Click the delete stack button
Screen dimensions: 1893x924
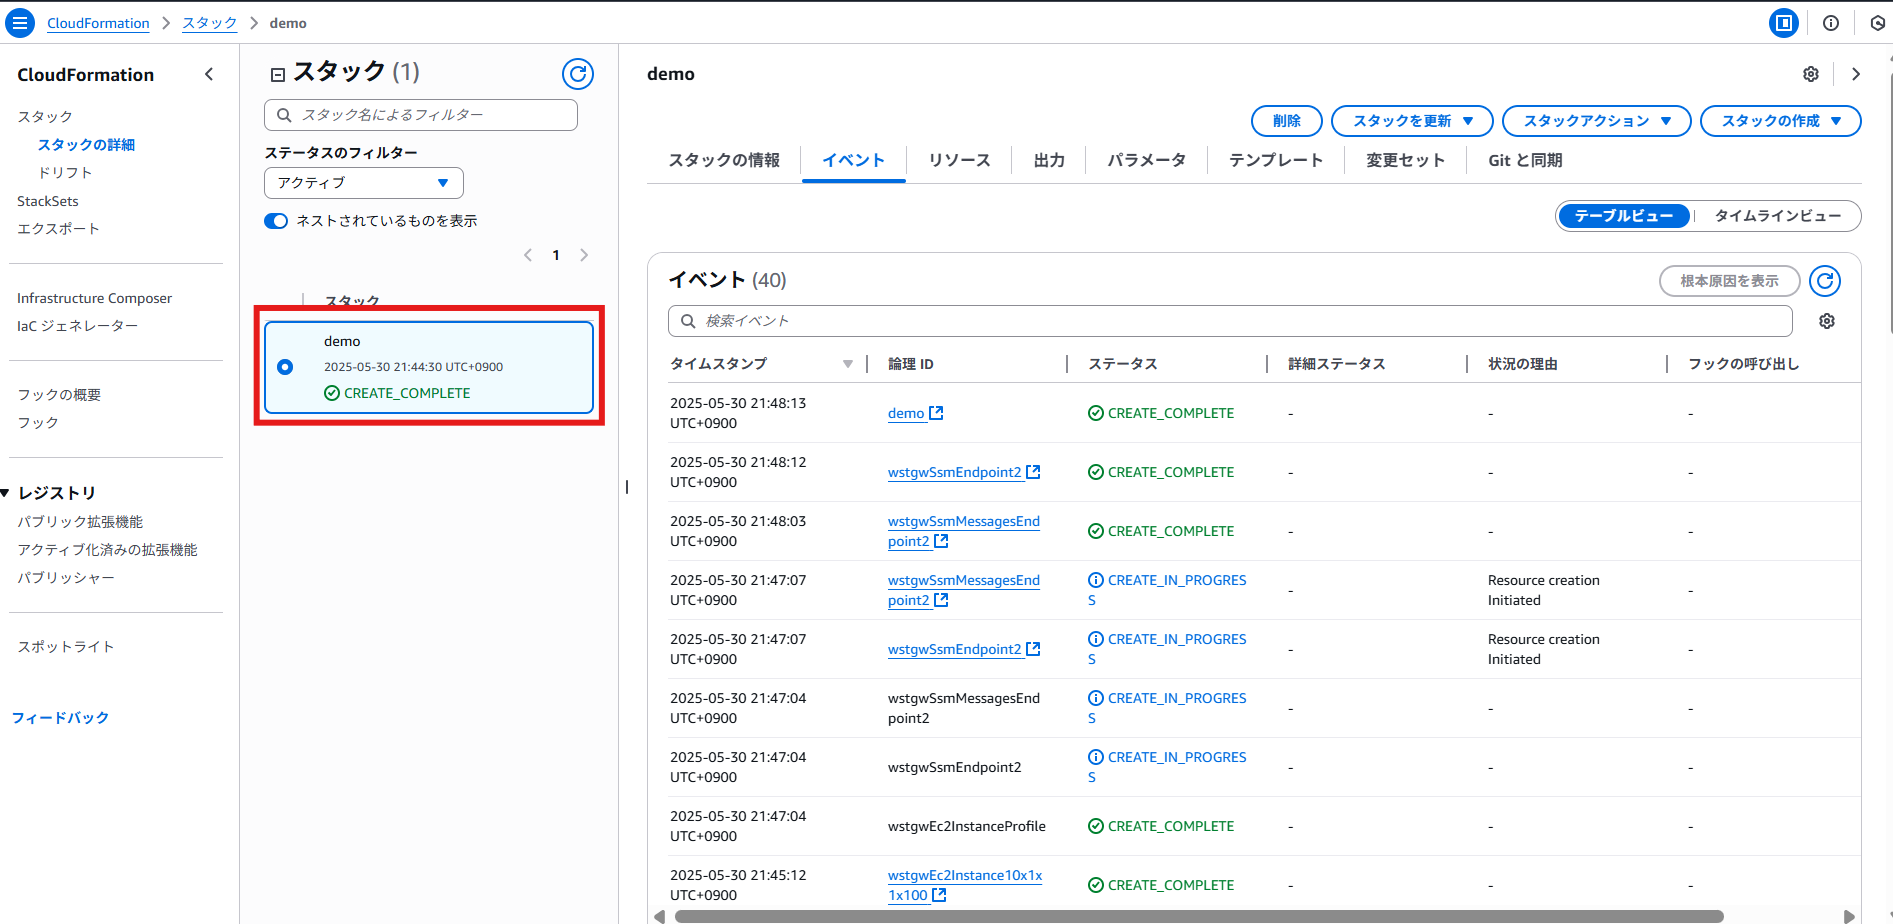(1287, 121)
